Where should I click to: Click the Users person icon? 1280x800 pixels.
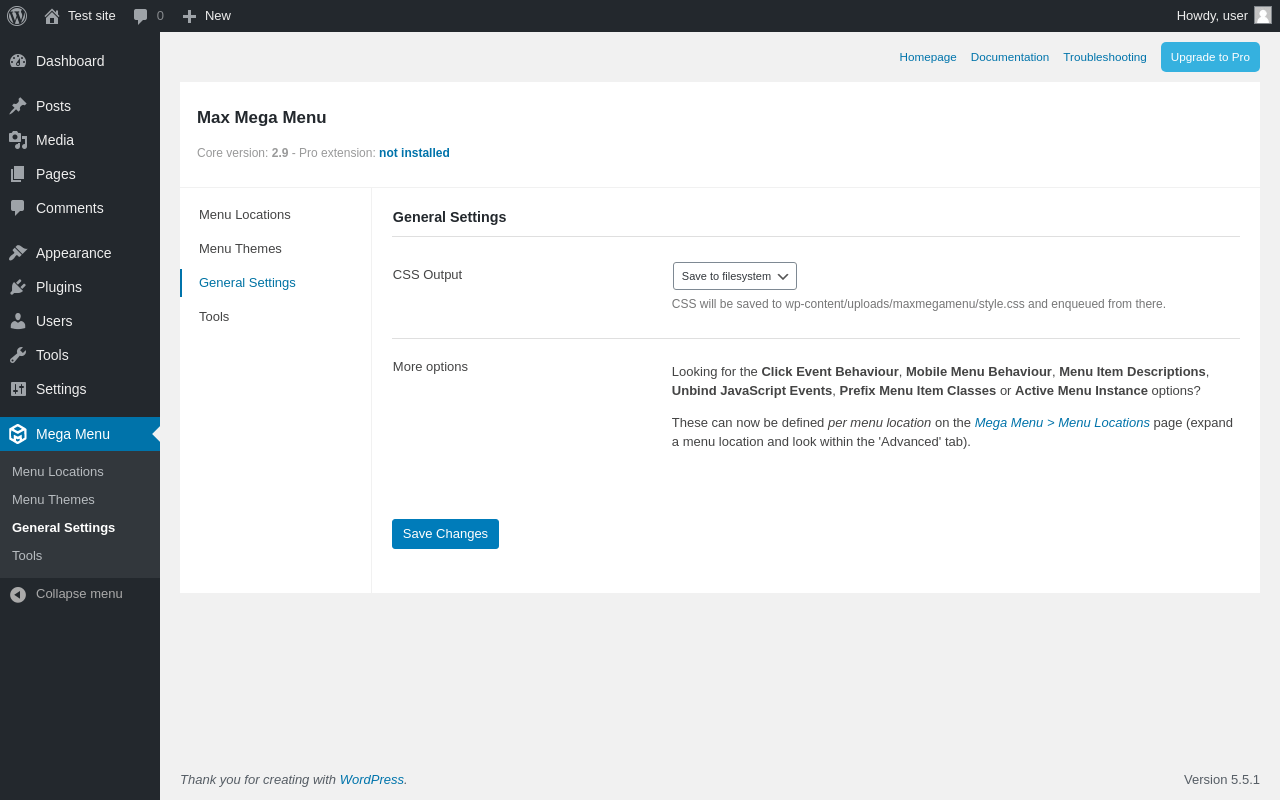(18, 321)
